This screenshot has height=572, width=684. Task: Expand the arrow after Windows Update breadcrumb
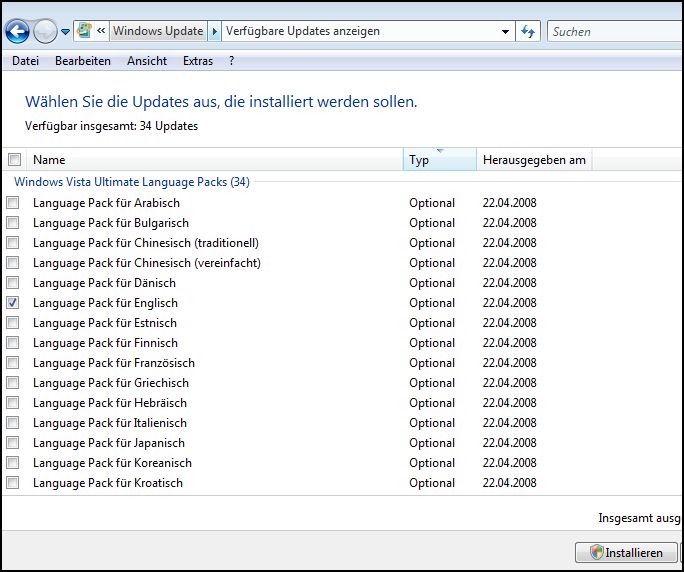click(x=214, y=31)
